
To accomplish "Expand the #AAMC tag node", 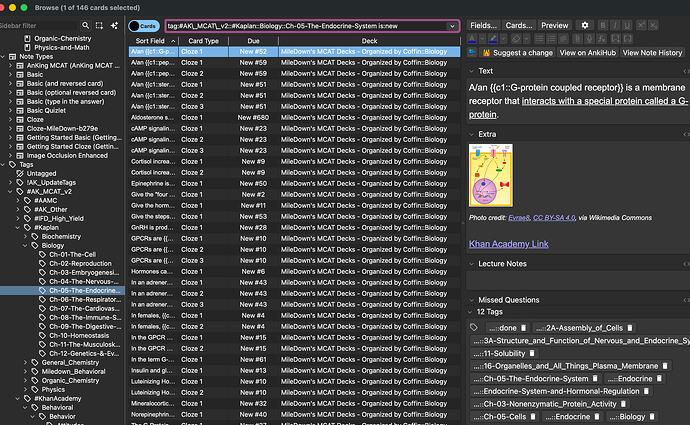I will (18, 200).
